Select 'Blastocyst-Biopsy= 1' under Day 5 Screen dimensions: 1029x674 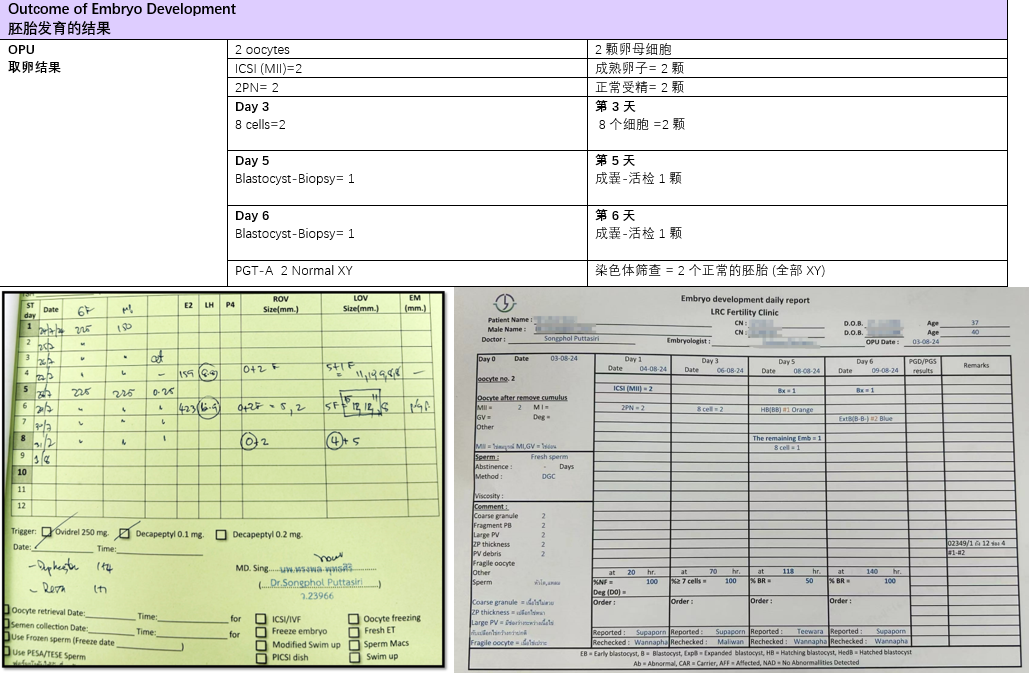295,179
